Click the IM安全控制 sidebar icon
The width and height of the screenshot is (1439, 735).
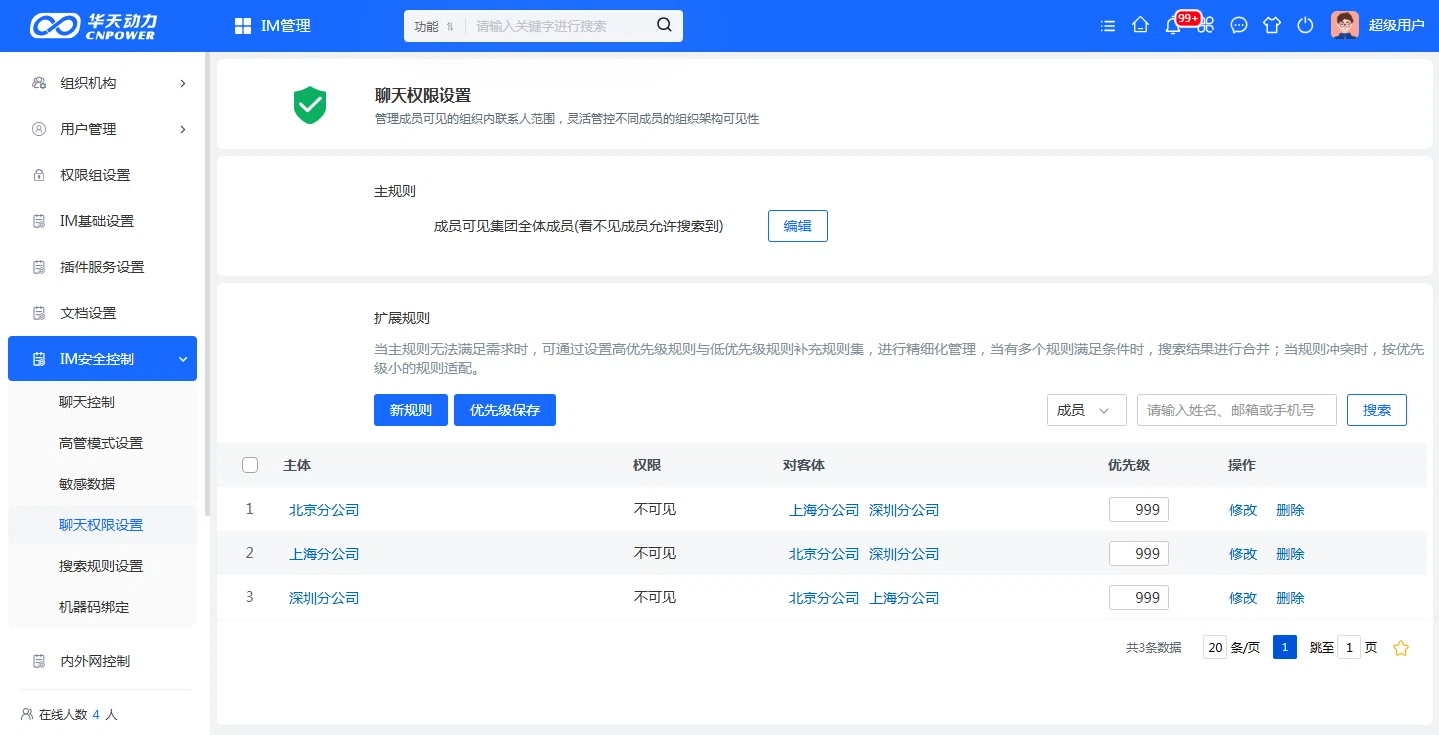point(39,359)
